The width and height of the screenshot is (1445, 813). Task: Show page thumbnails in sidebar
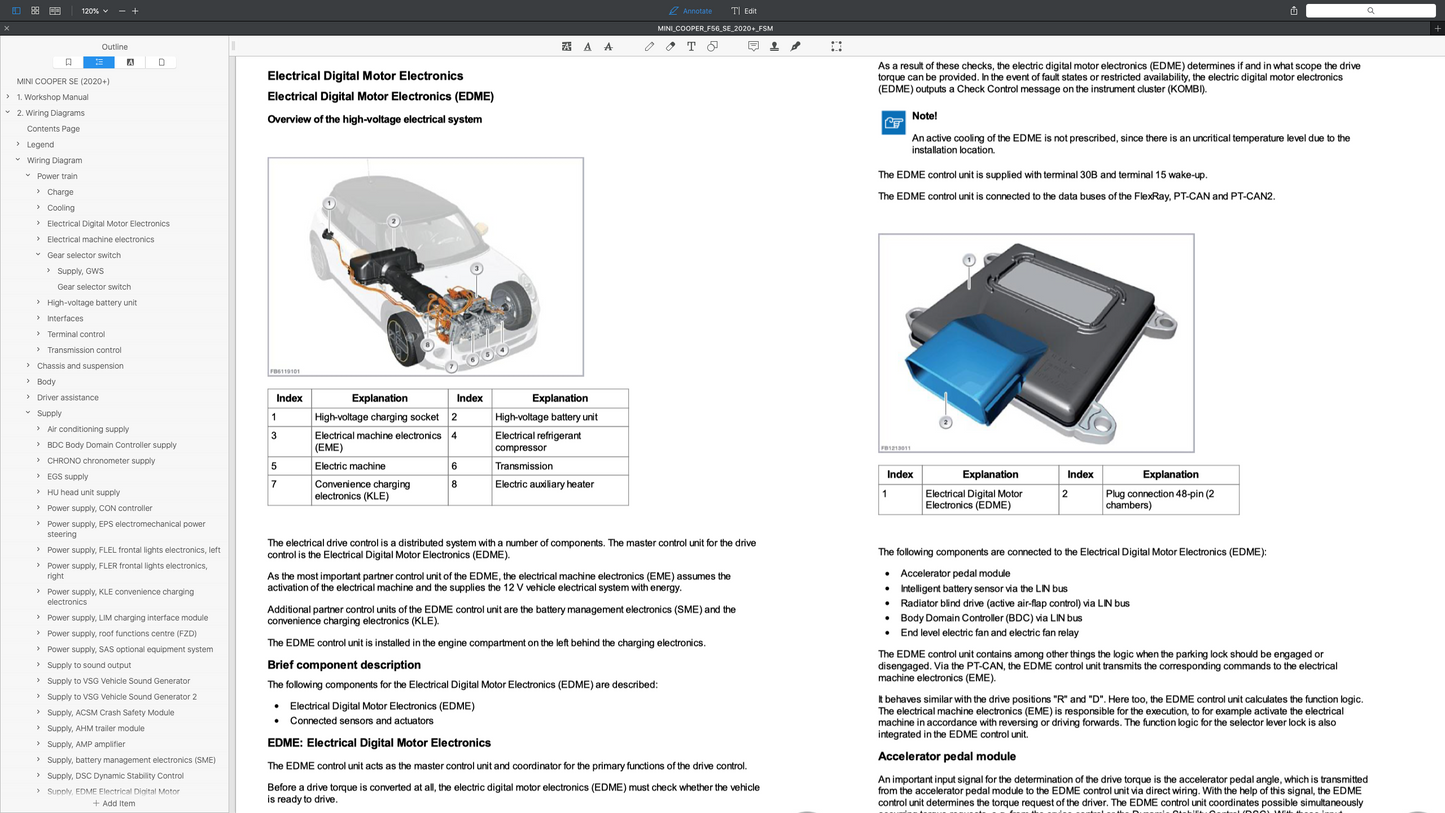pyautogui.click(x=161, y=62)
